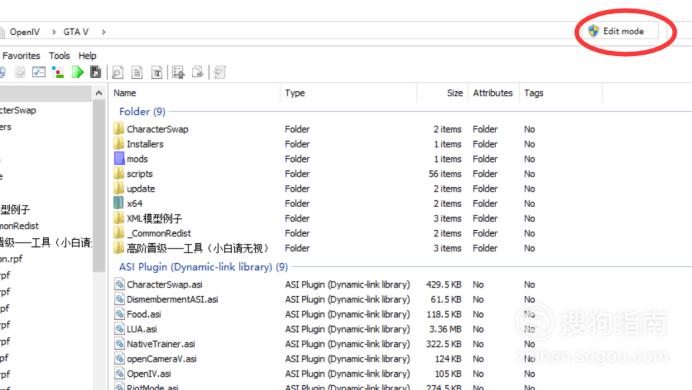This screenshot has width=692, height=390.
Task: Select the _CommonRedist folder name
Action: tap(159, 233)
